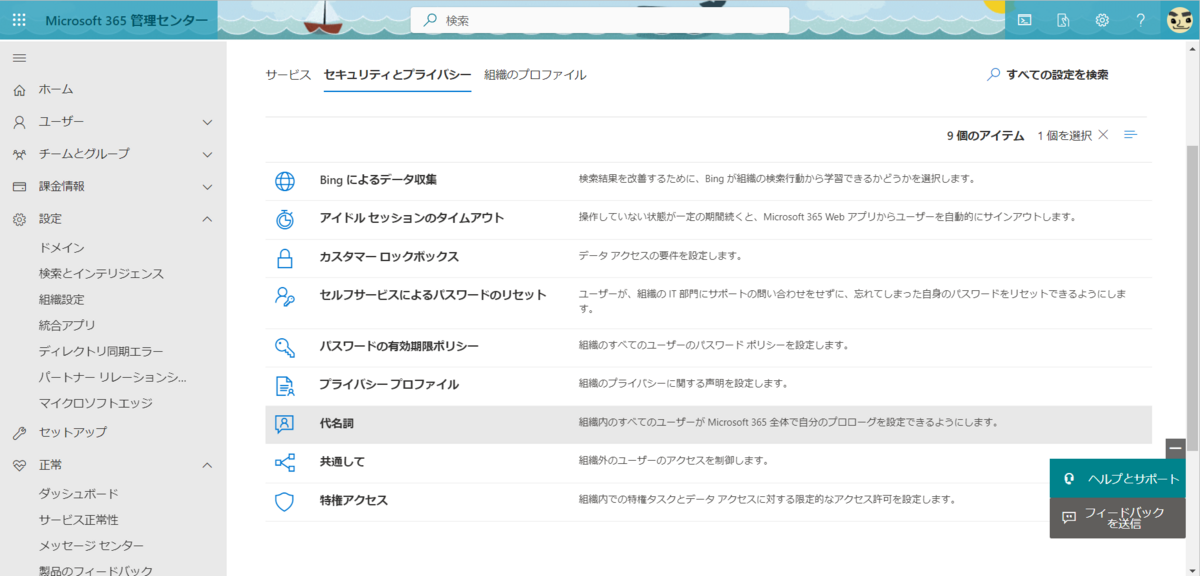This screenshot has width=1200, height=576.
Task: Click the フィードバックを送信 button
Action: tap(1118, 518)
